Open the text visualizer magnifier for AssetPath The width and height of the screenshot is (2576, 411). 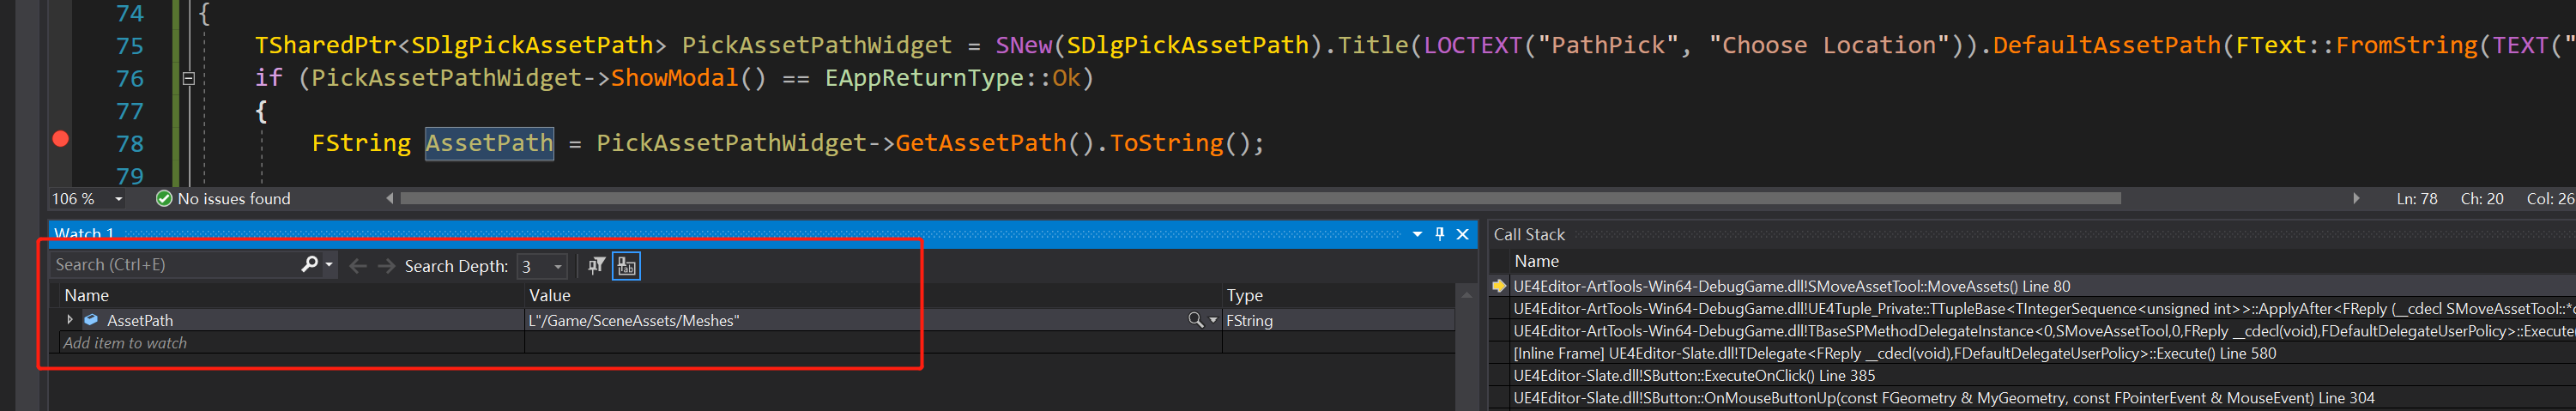[x=1194, y=320]
